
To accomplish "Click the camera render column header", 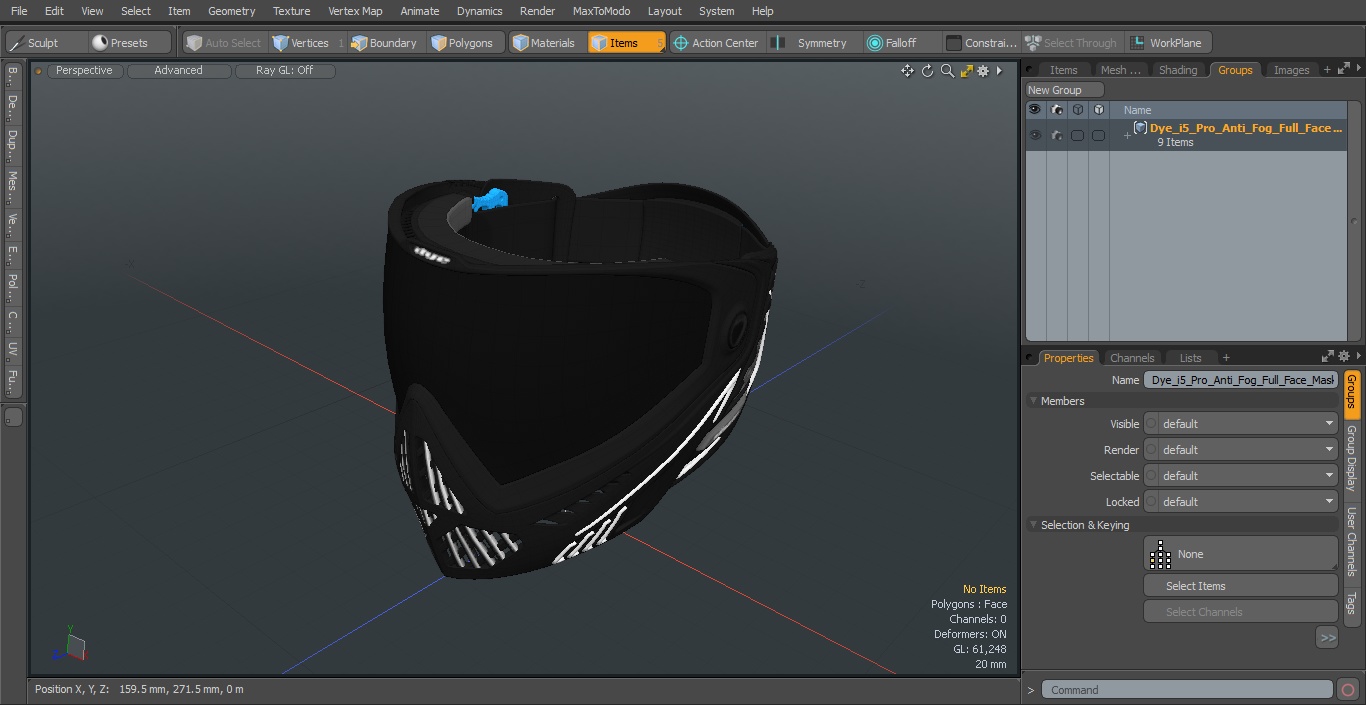I will pyautogui.click(x=1057, y=110).
